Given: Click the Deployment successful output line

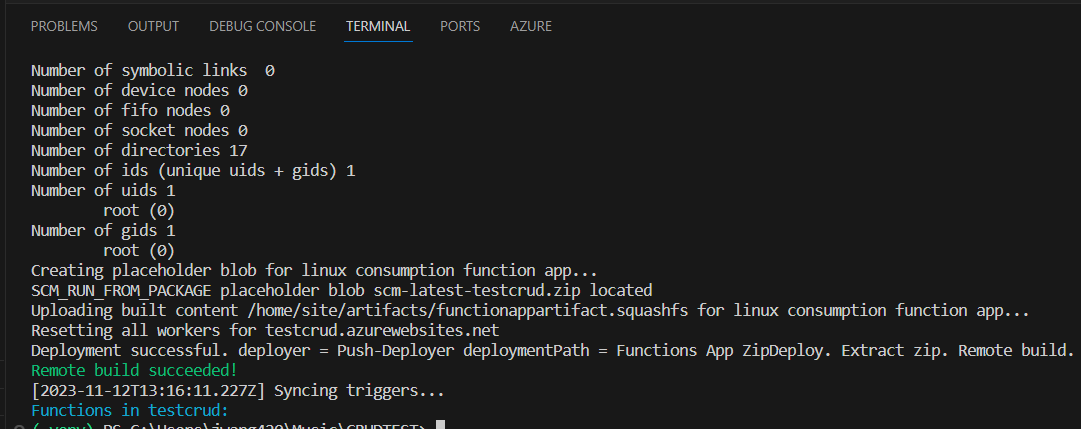Looking at the screenshot, I should point(552,350).
